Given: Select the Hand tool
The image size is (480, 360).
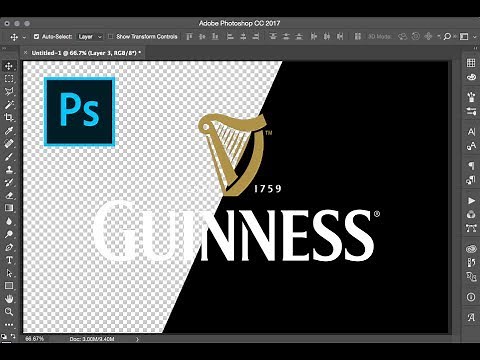Looking at the screenshot, I should [x=9, y=299].
